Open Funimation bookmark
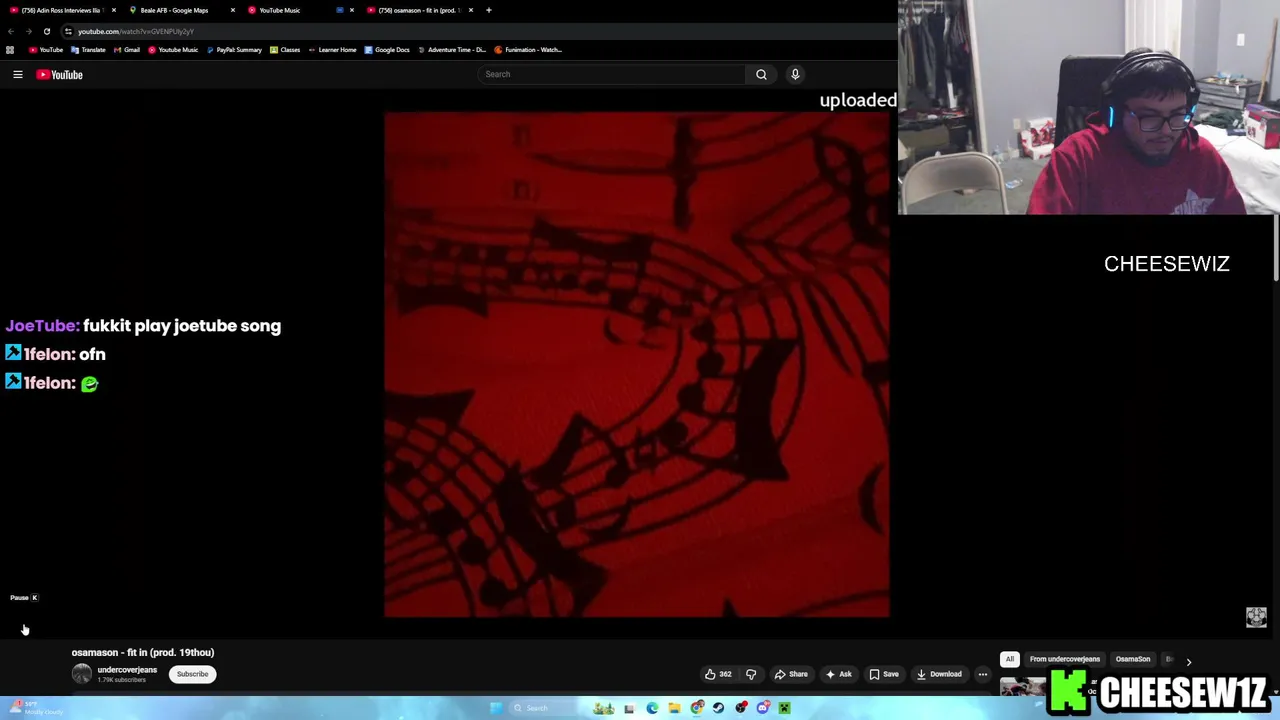The image size is (1280, 720). click(528, 50)
